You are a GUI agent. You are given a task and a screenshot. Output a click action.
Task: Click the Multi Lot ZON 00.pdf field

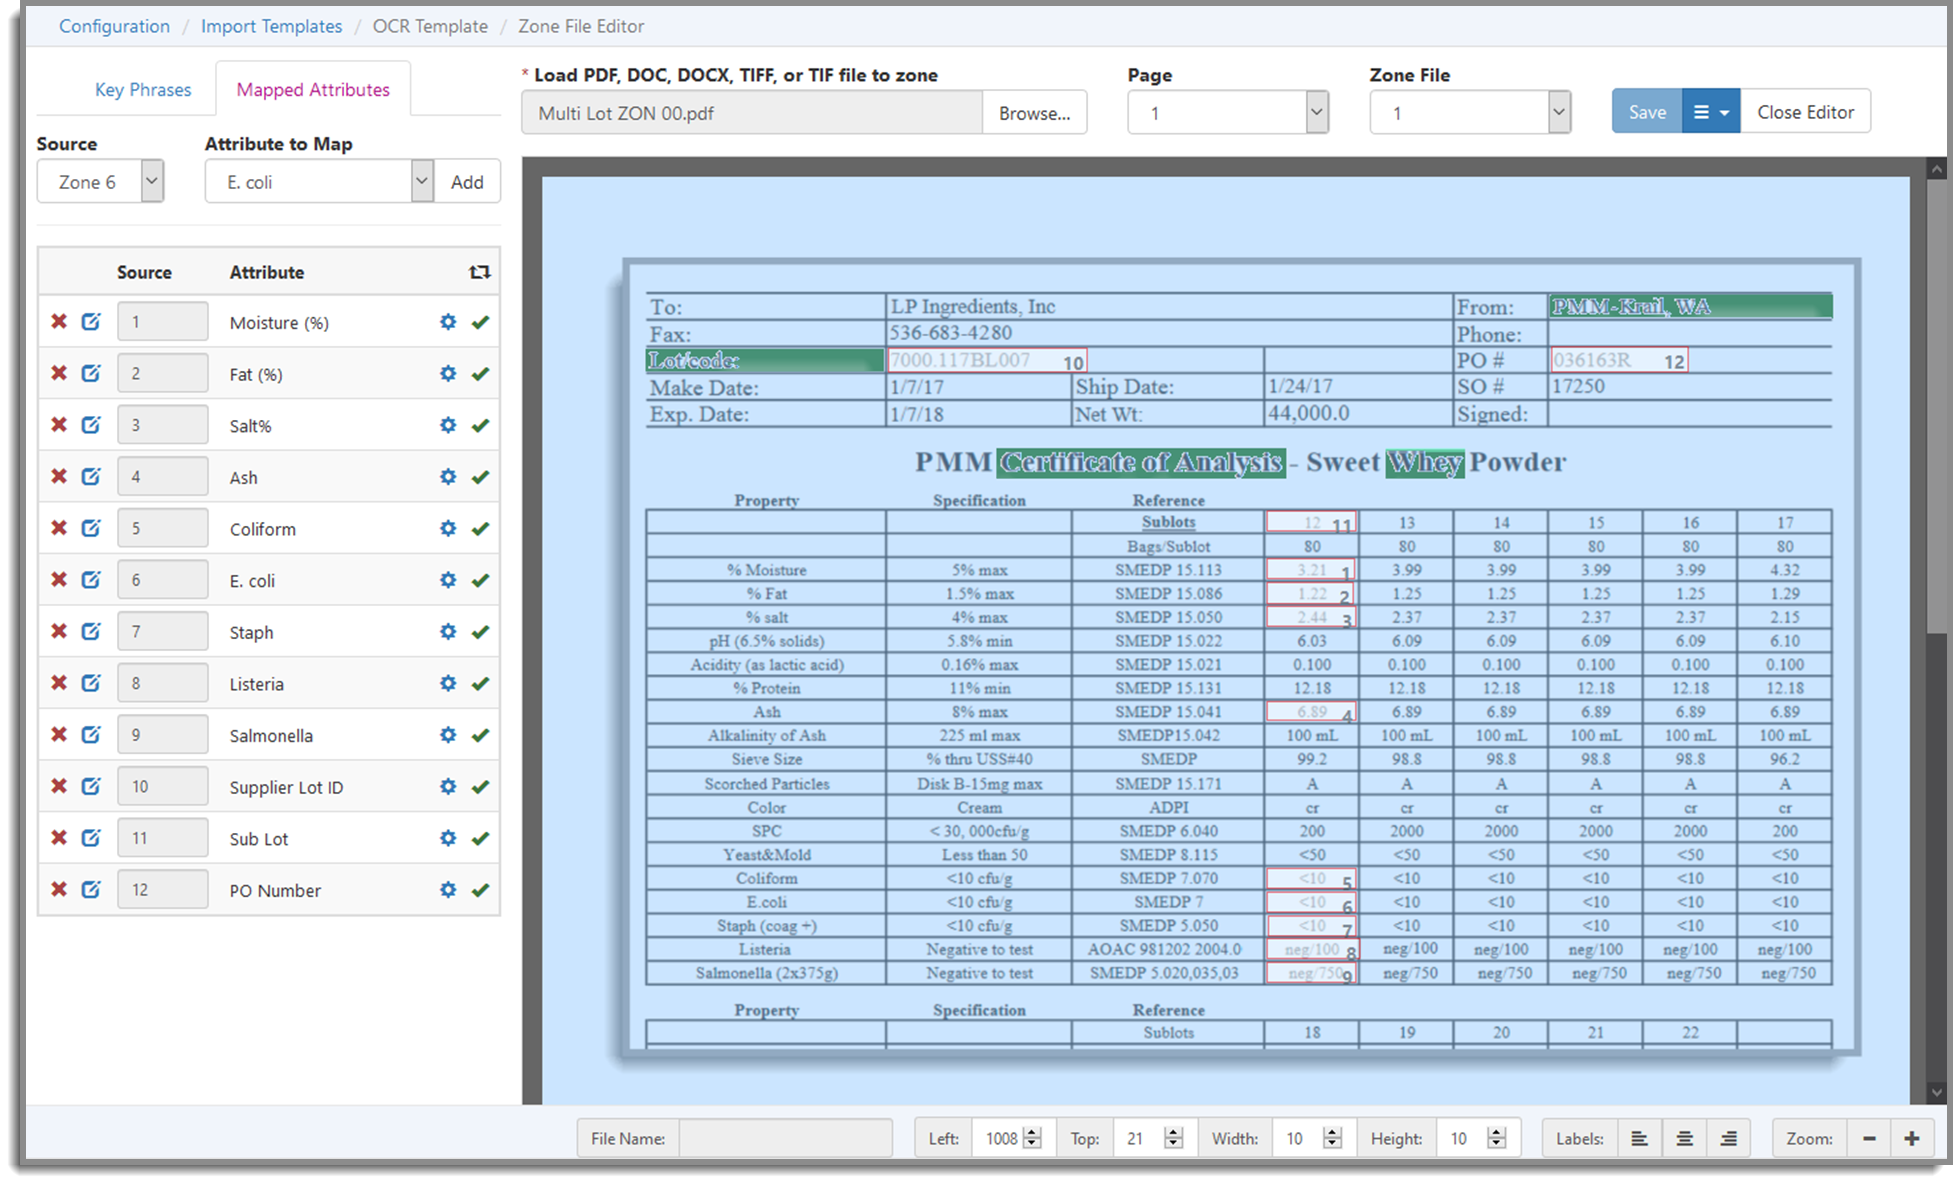[752, 113]
